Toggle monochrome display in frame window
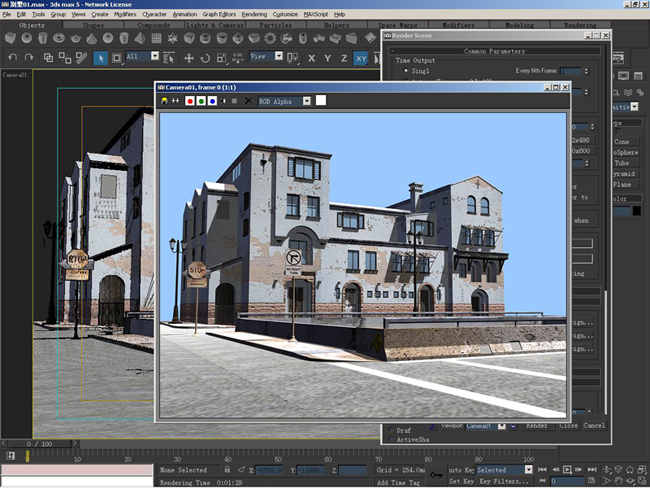 coord(234,101)
